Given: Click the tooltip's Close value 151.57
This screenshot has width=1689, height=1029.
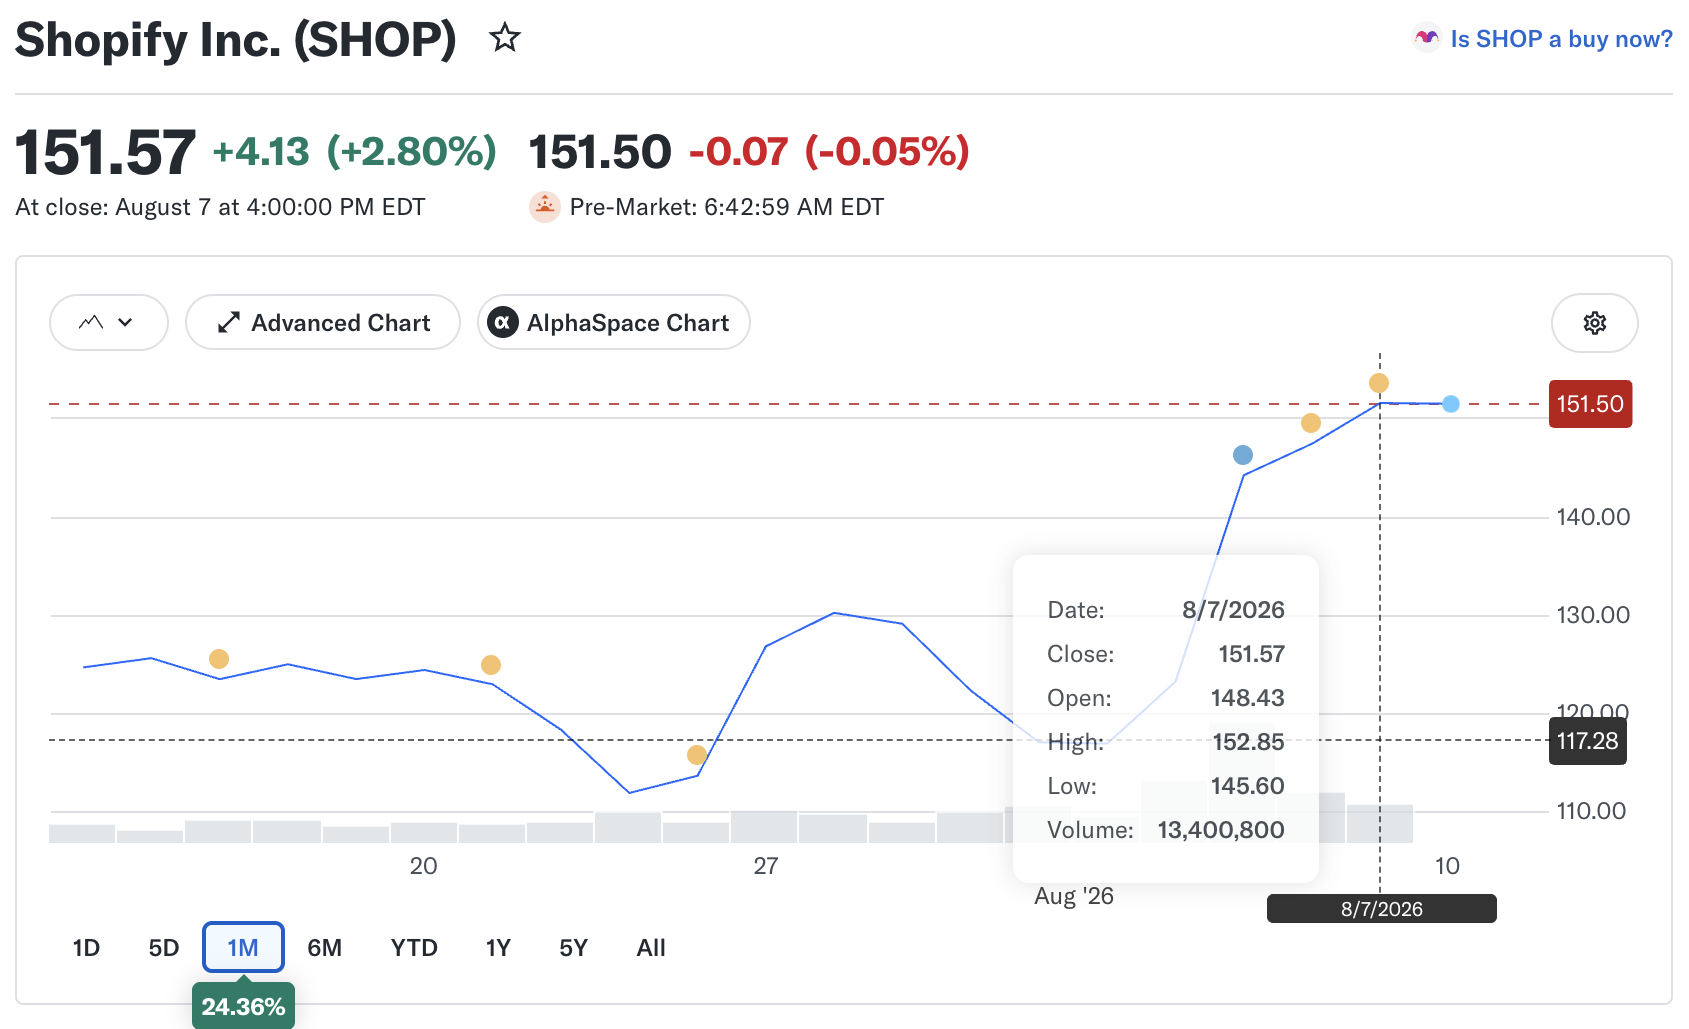Looking at the screenshot, I should tap(1251, 654).
